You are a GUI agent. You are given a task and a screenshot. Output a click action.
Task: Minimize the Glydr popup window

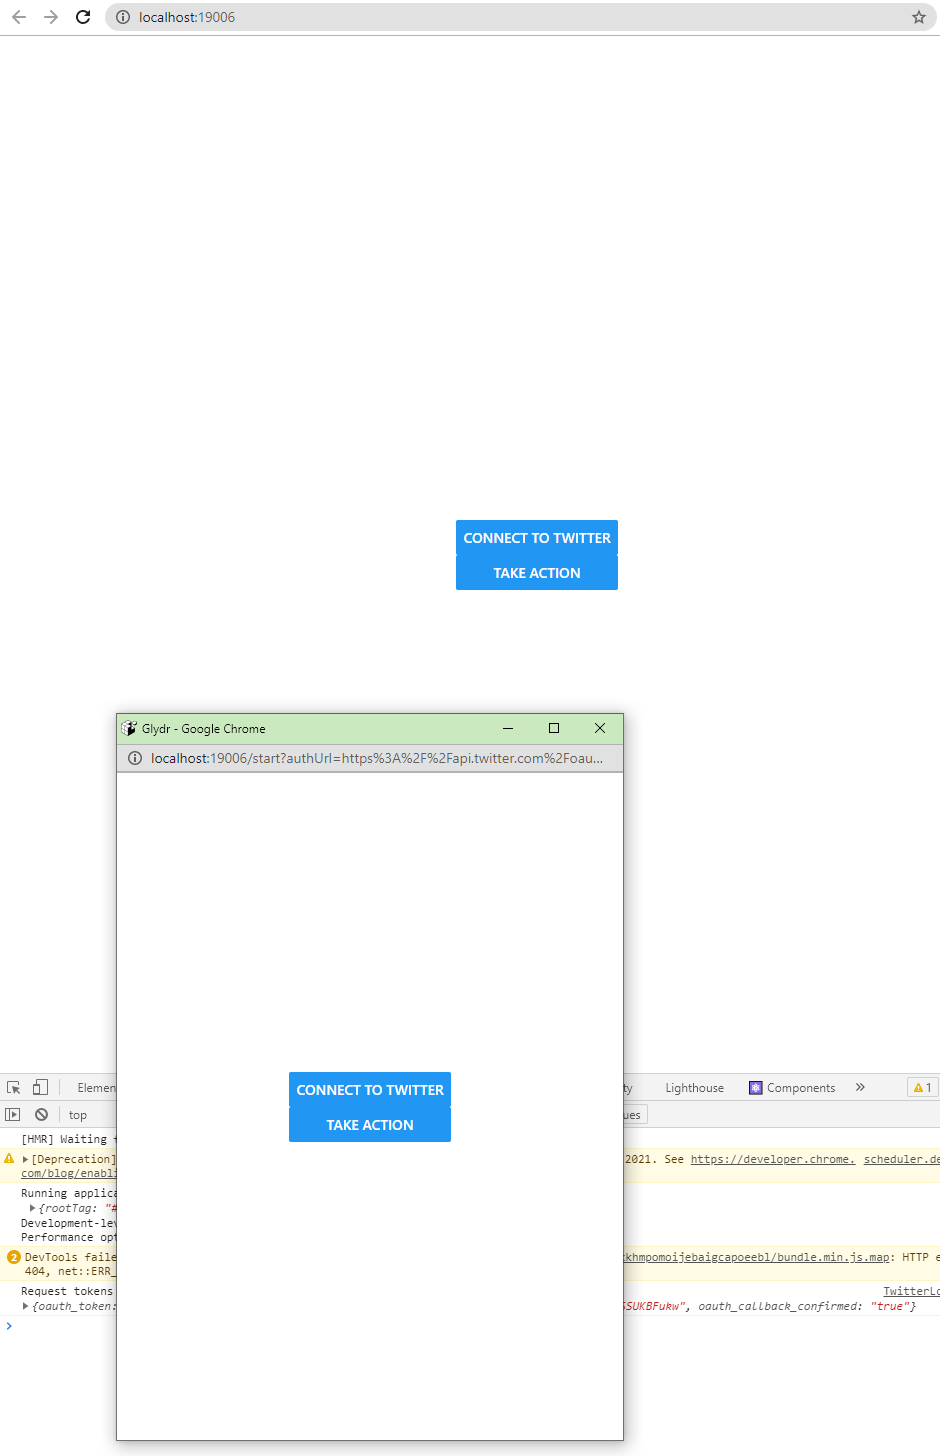pyautogui.click(x=508, y=728)
